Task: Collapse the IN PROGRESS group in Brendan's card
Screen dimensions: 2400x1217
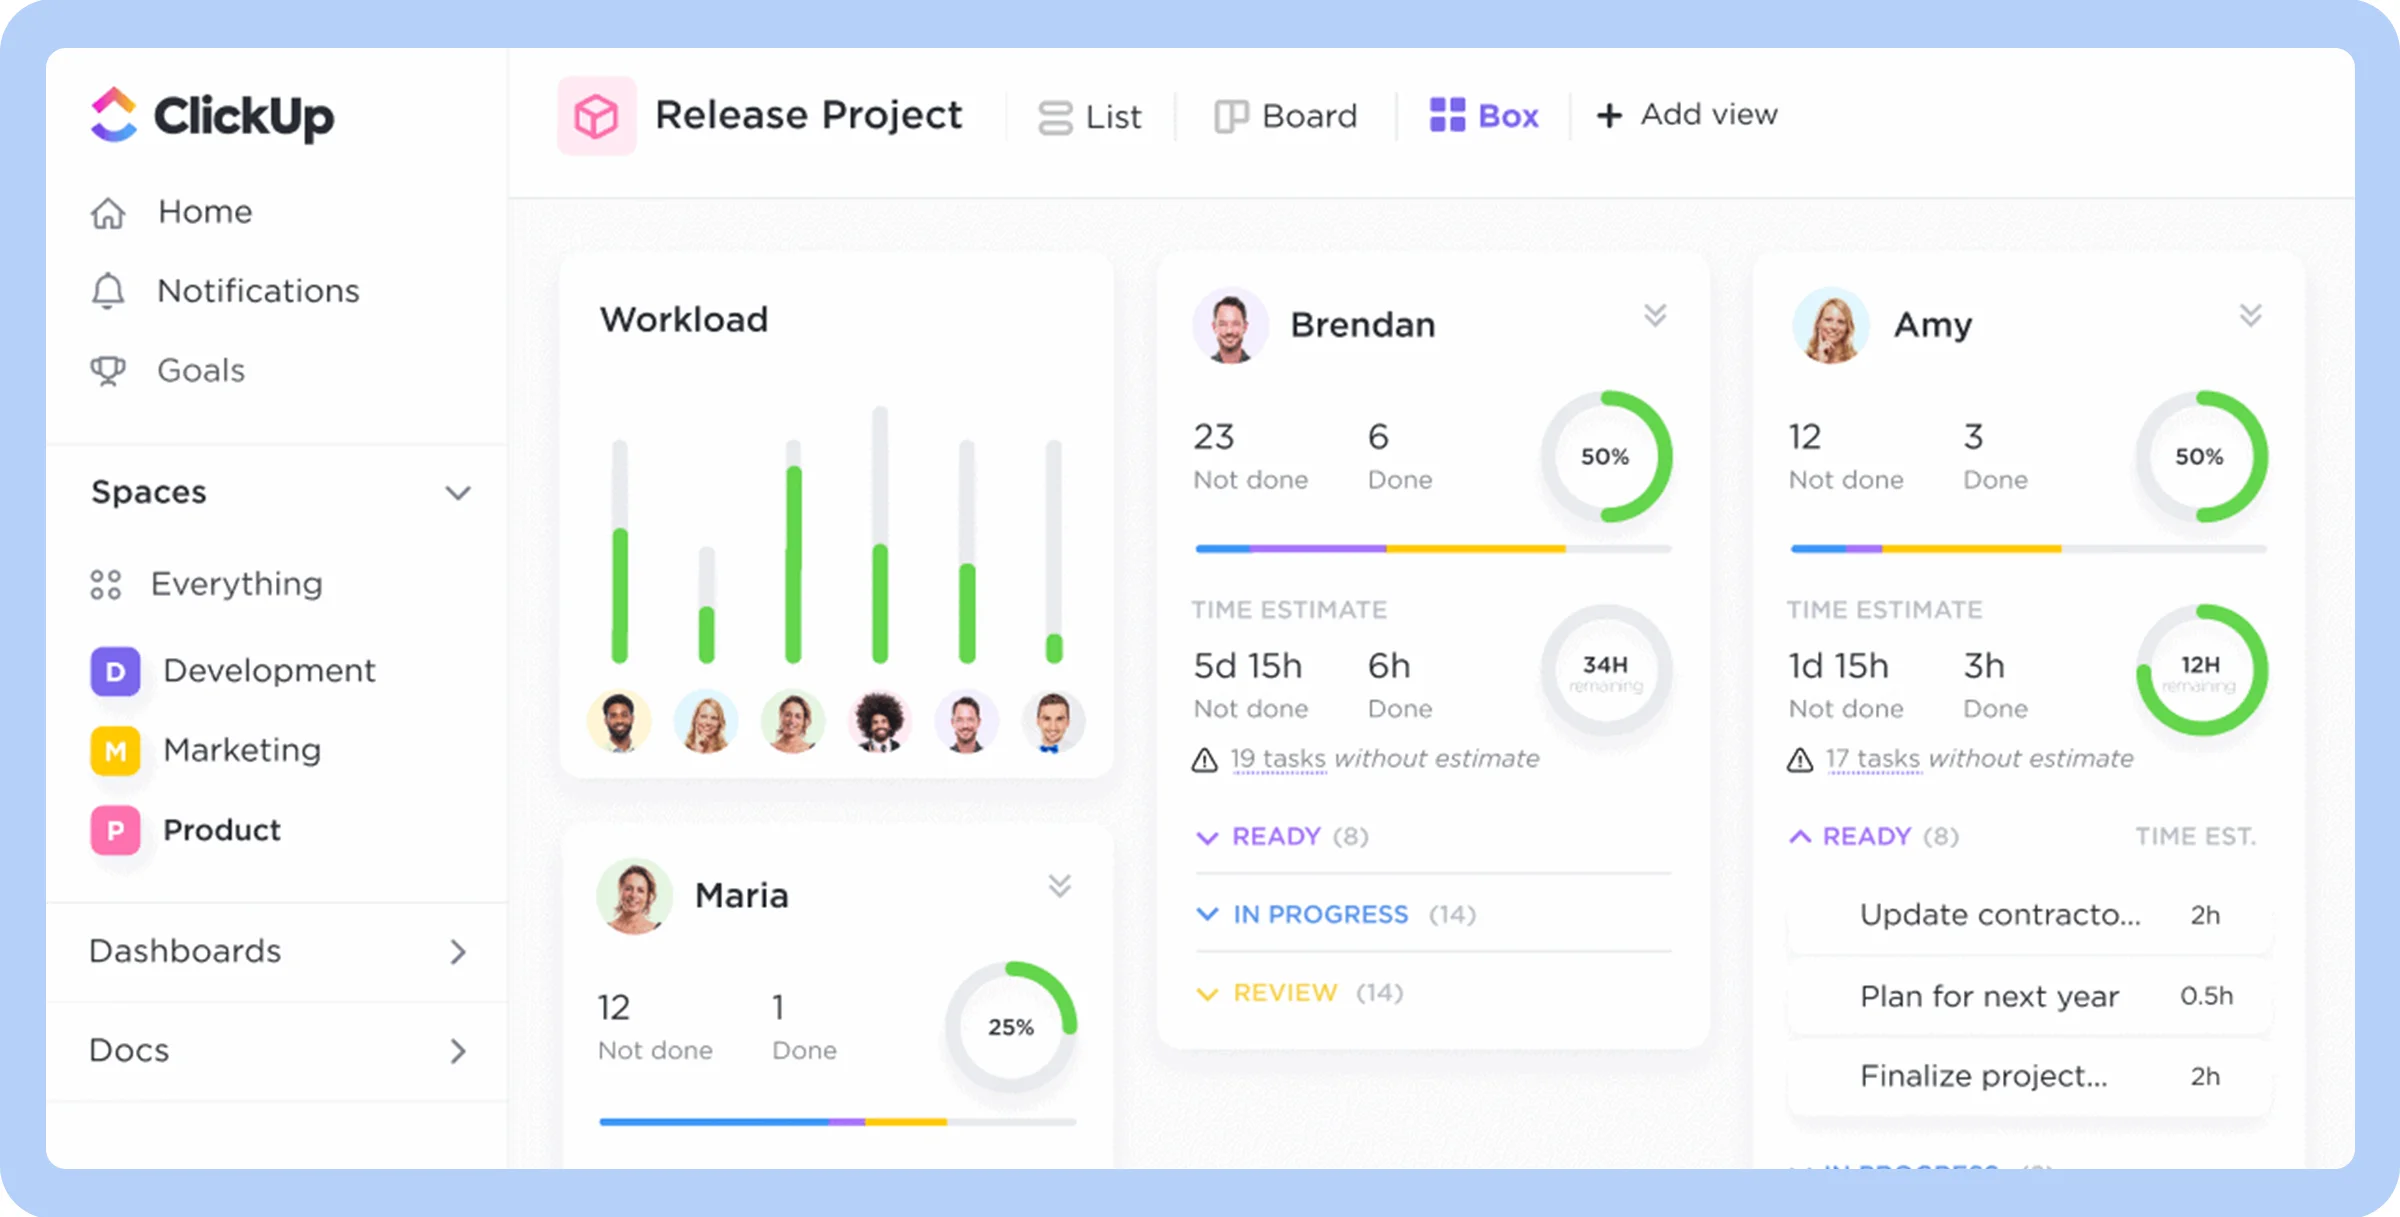Action: (x=1206, y=913)
